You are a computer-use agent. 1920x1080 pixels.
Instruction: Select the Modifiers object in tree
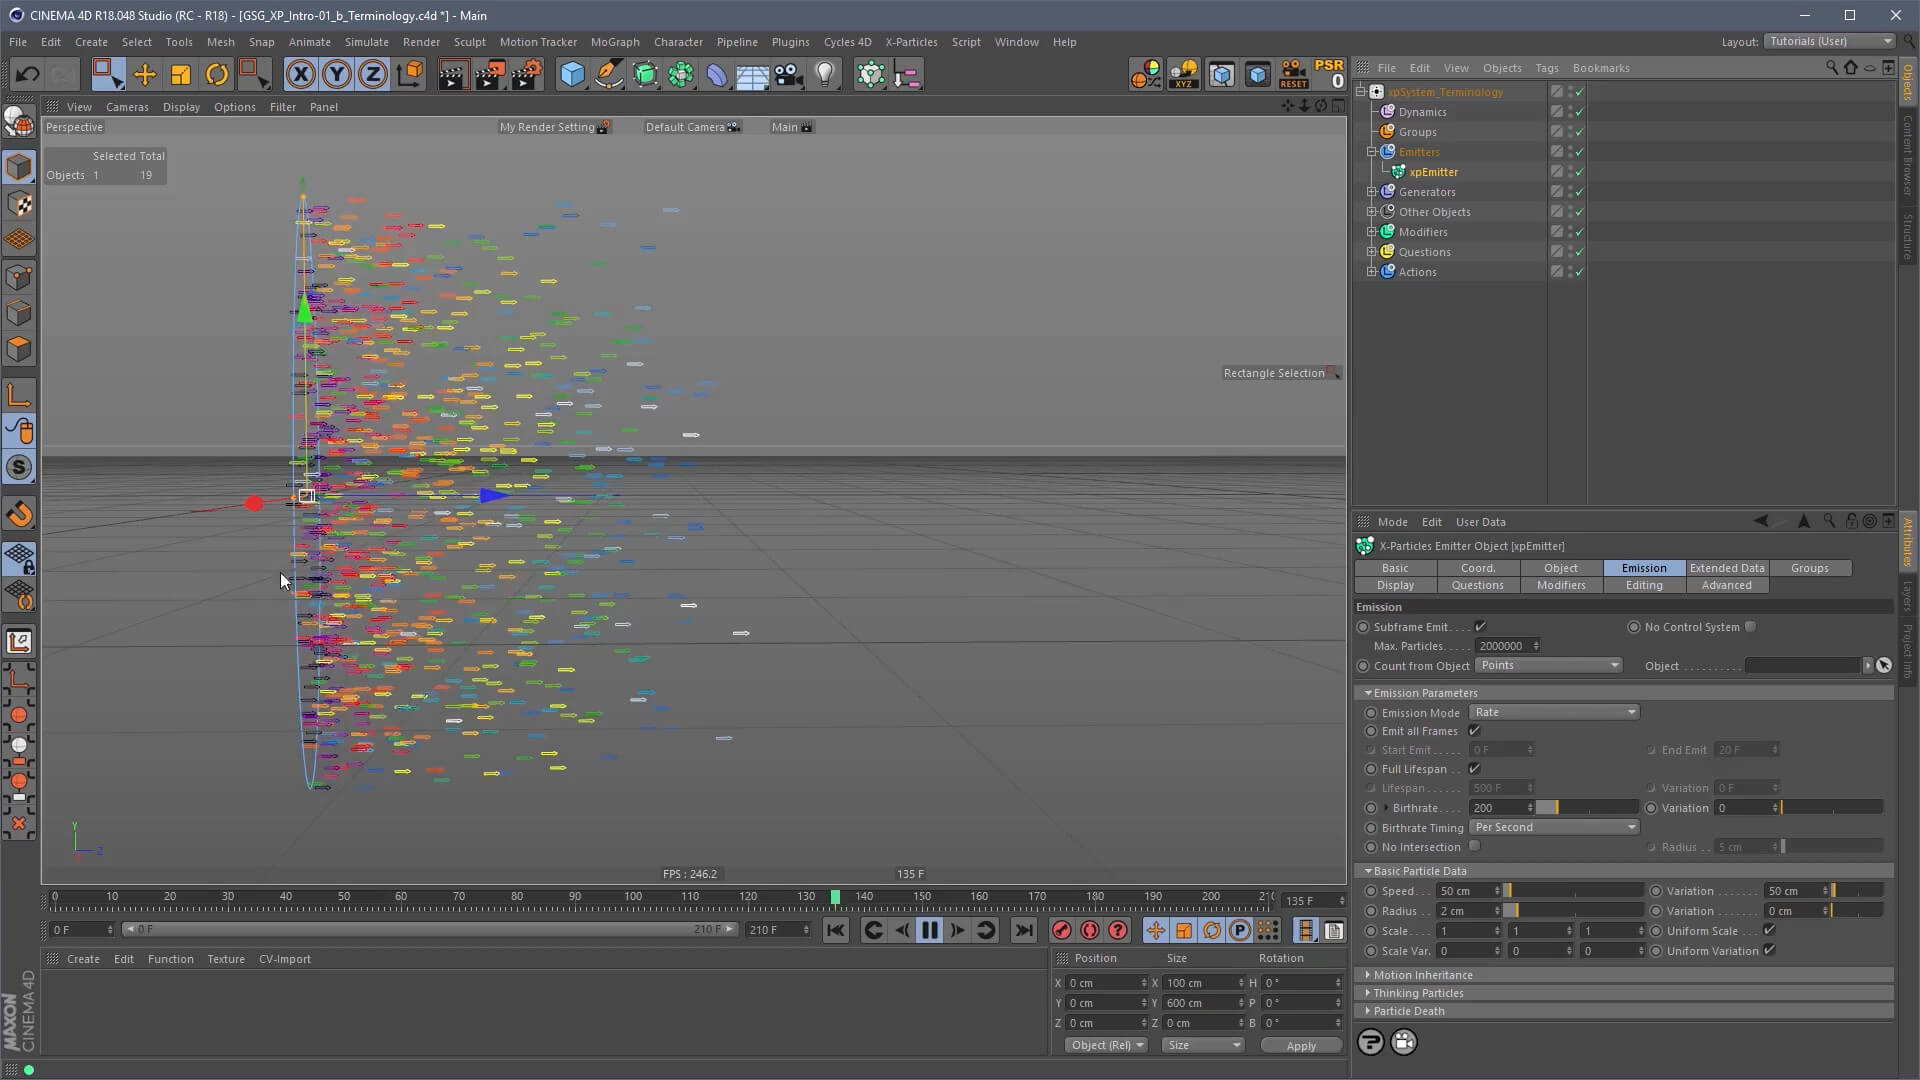tap(1422, 232)
